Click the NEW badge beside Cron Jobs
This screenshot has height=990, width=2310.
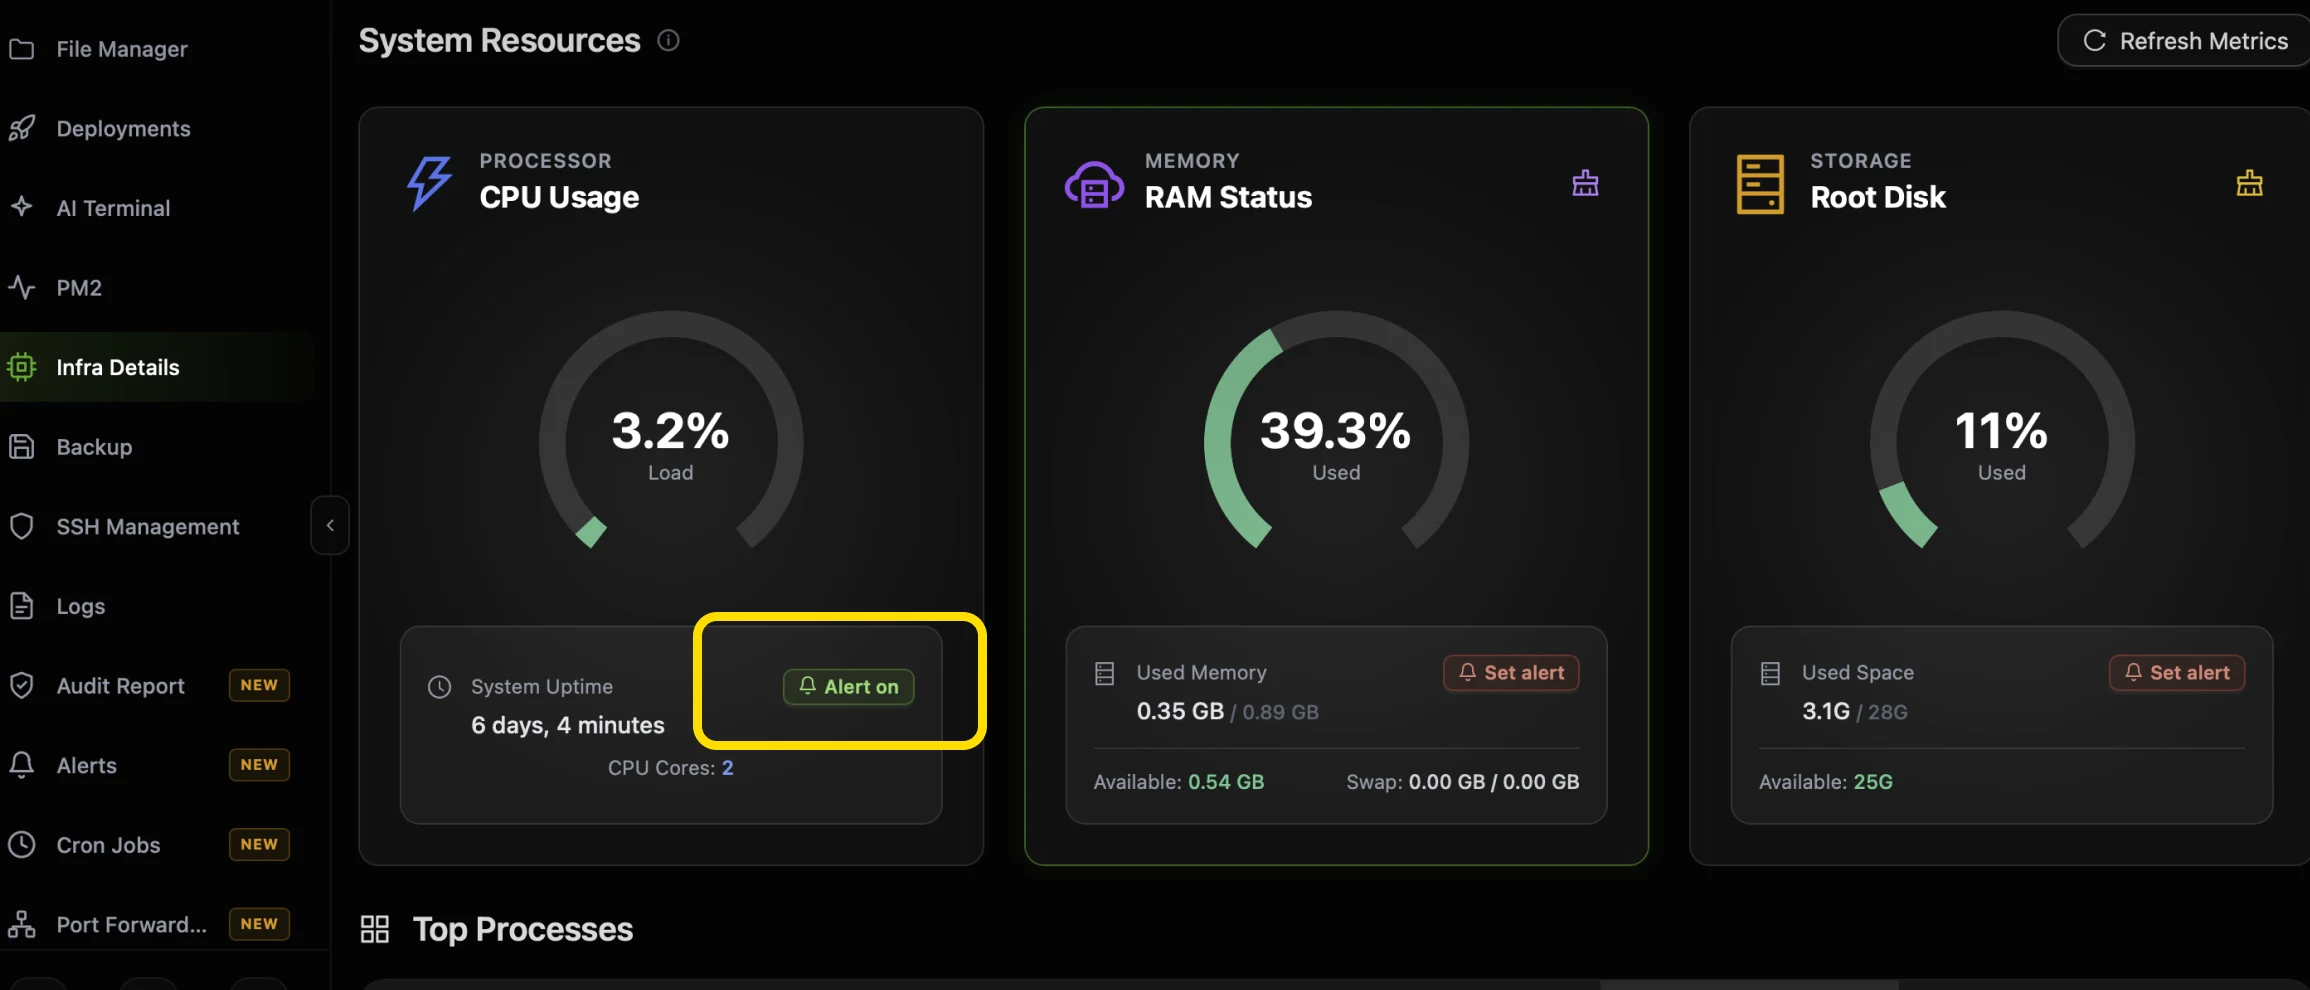(x=259, y=844)
